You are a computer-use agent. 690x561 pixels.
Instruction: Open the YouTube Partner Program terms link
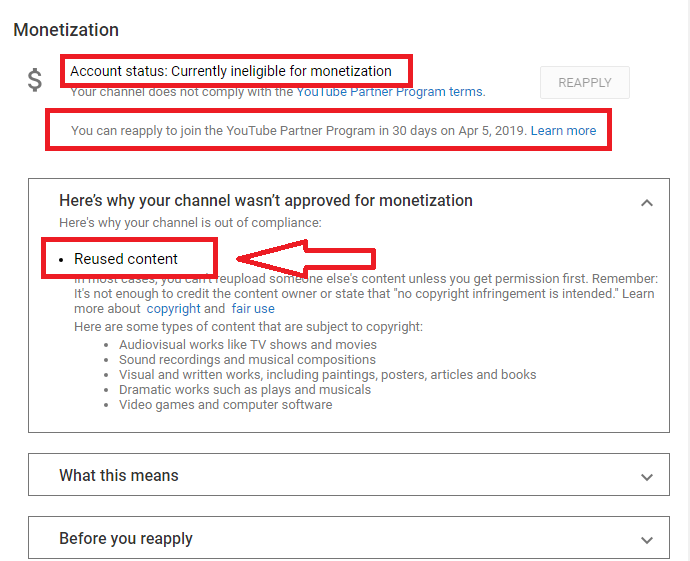390,92
